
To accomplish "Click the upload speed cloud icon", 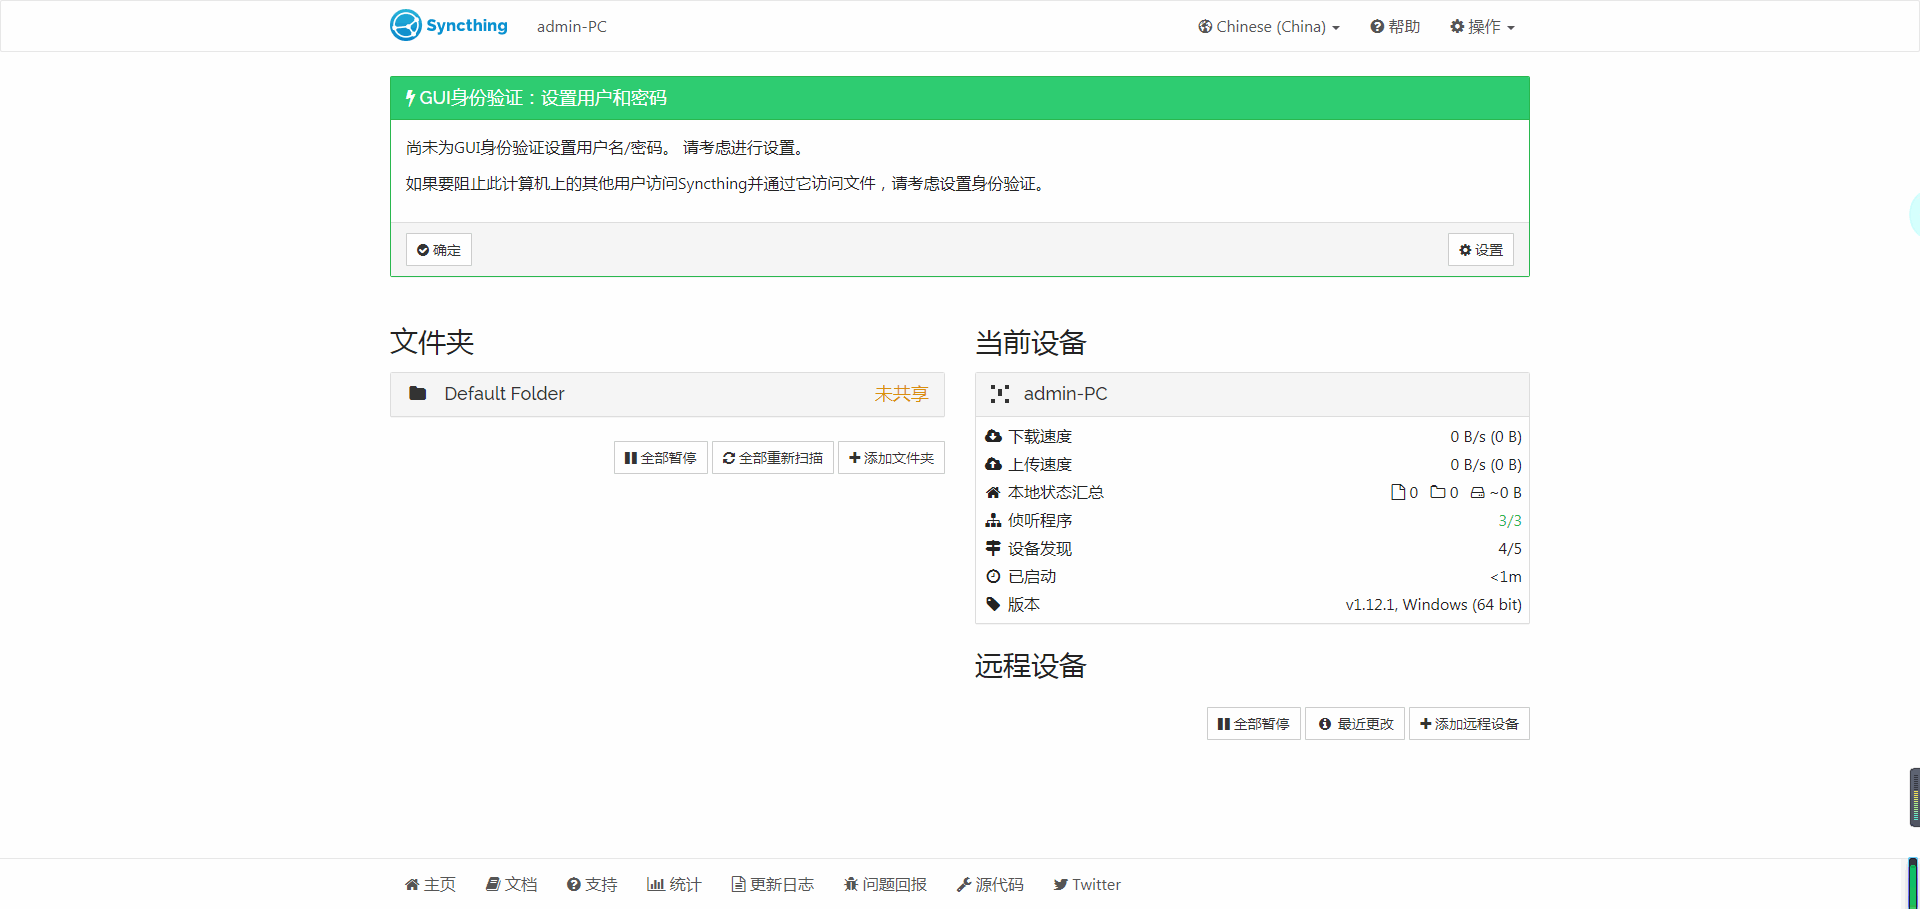I will click(993, 464).
